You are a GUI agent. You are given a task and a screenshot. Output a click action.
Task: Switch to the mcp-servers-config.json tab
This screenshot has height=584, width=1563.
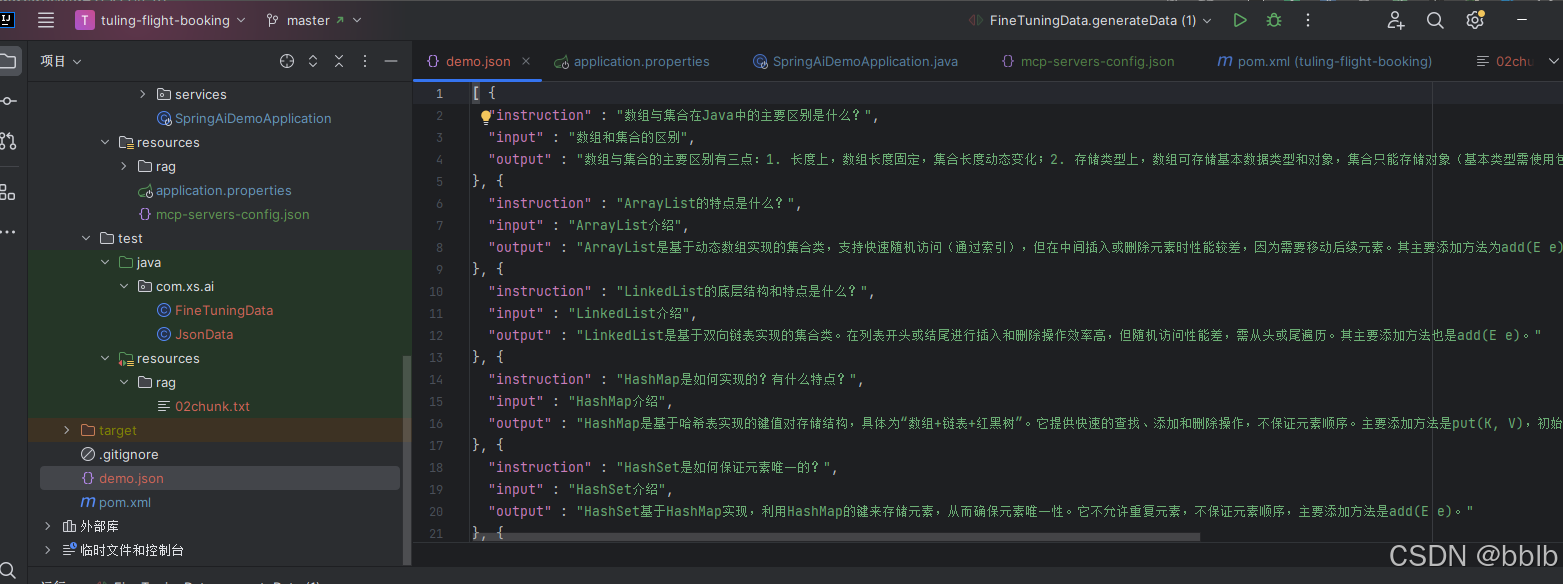[1087, 61]
